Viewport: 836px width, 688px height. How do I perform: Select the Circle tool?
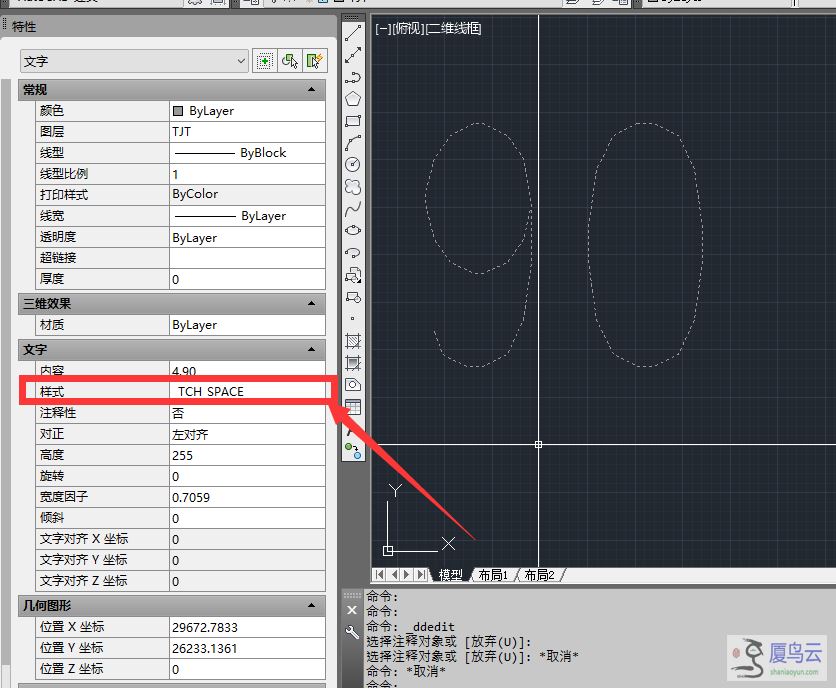(x=353, y=165)
